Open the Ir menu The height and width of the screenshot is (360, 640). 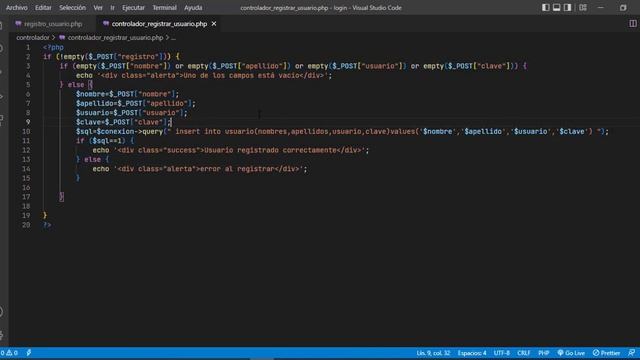coord(112,8)
